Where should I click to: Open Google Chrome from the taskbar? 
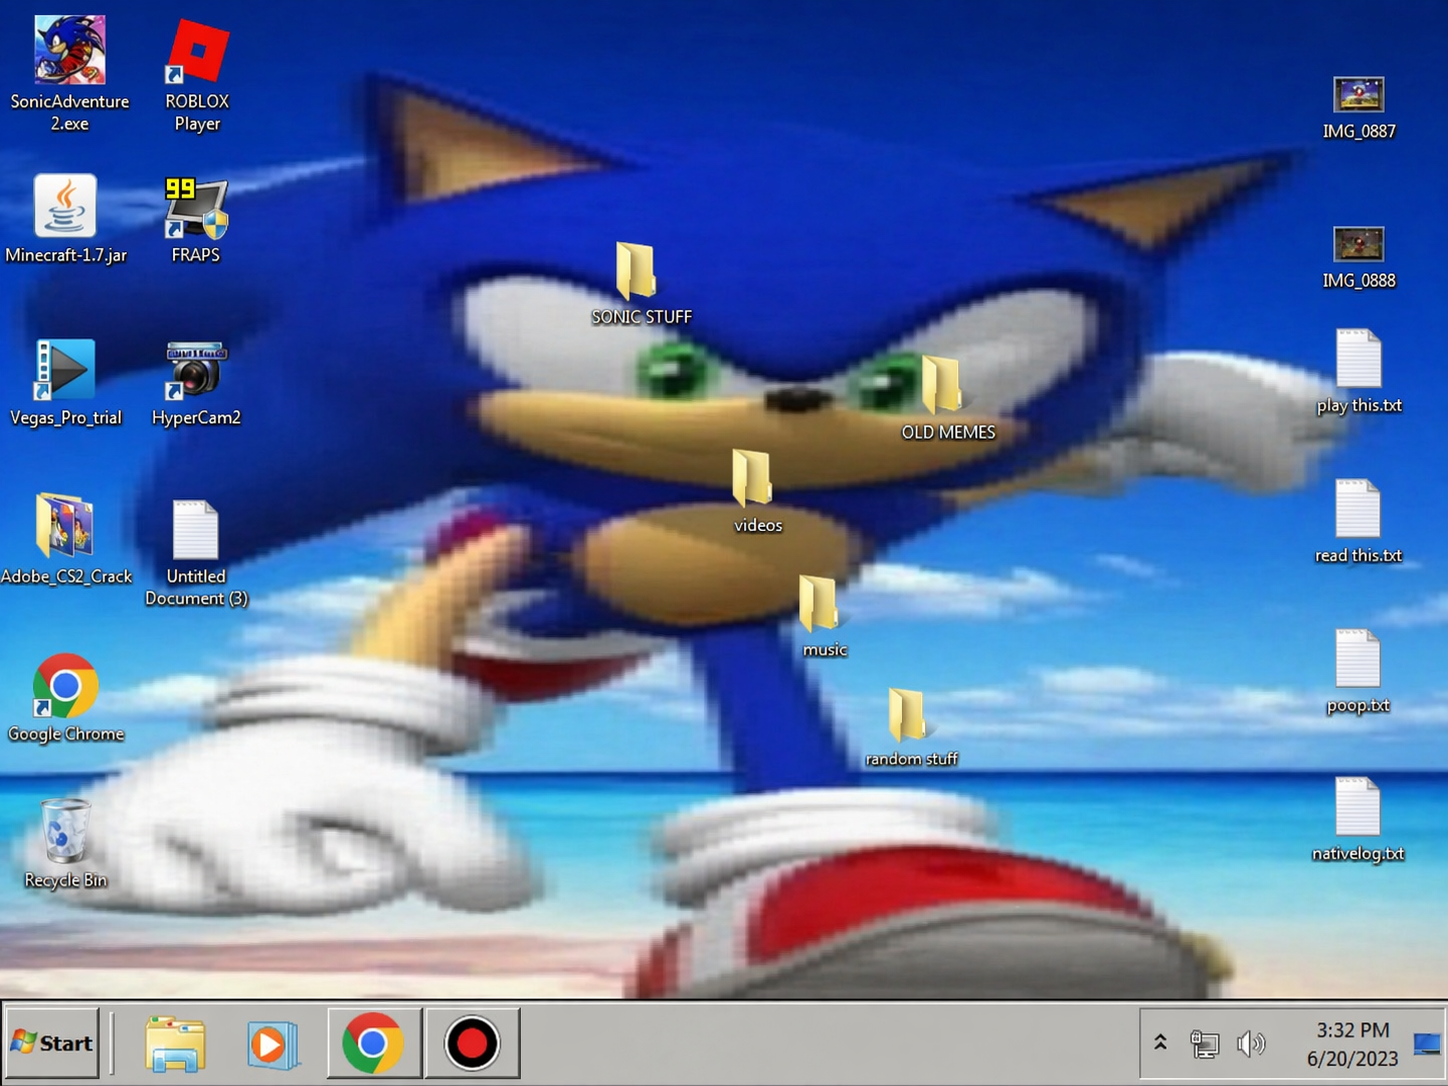(x=373, y=1043)
